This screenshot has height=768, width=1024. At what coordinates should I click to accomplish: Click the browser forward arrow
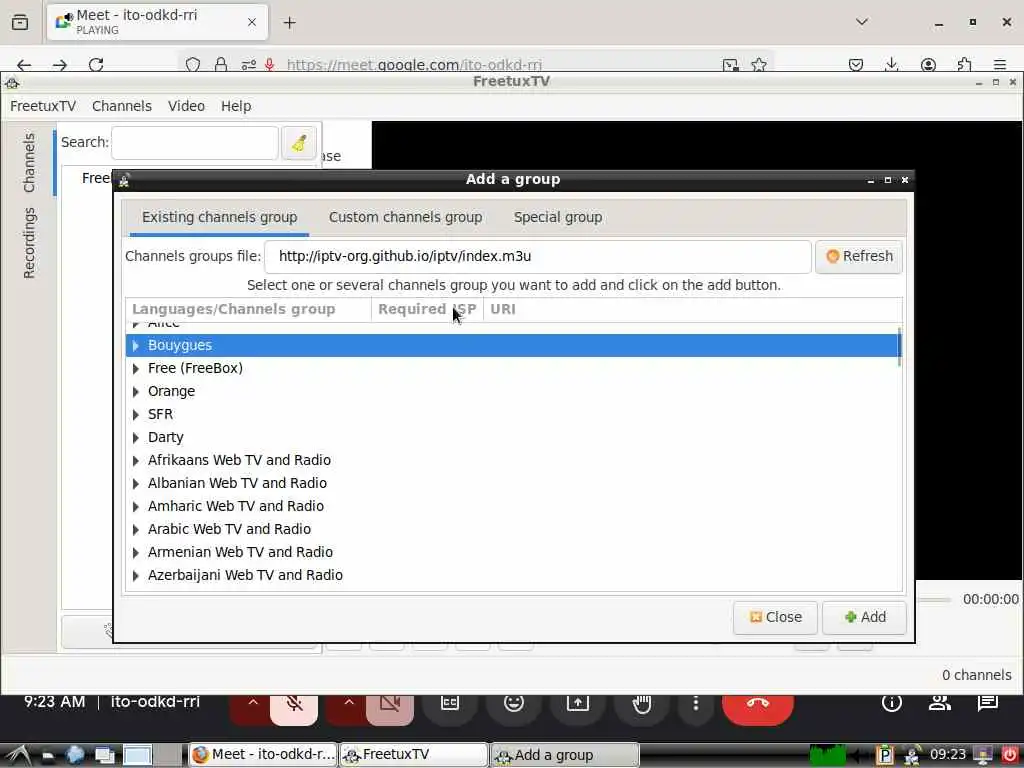(x=60, y=65)
